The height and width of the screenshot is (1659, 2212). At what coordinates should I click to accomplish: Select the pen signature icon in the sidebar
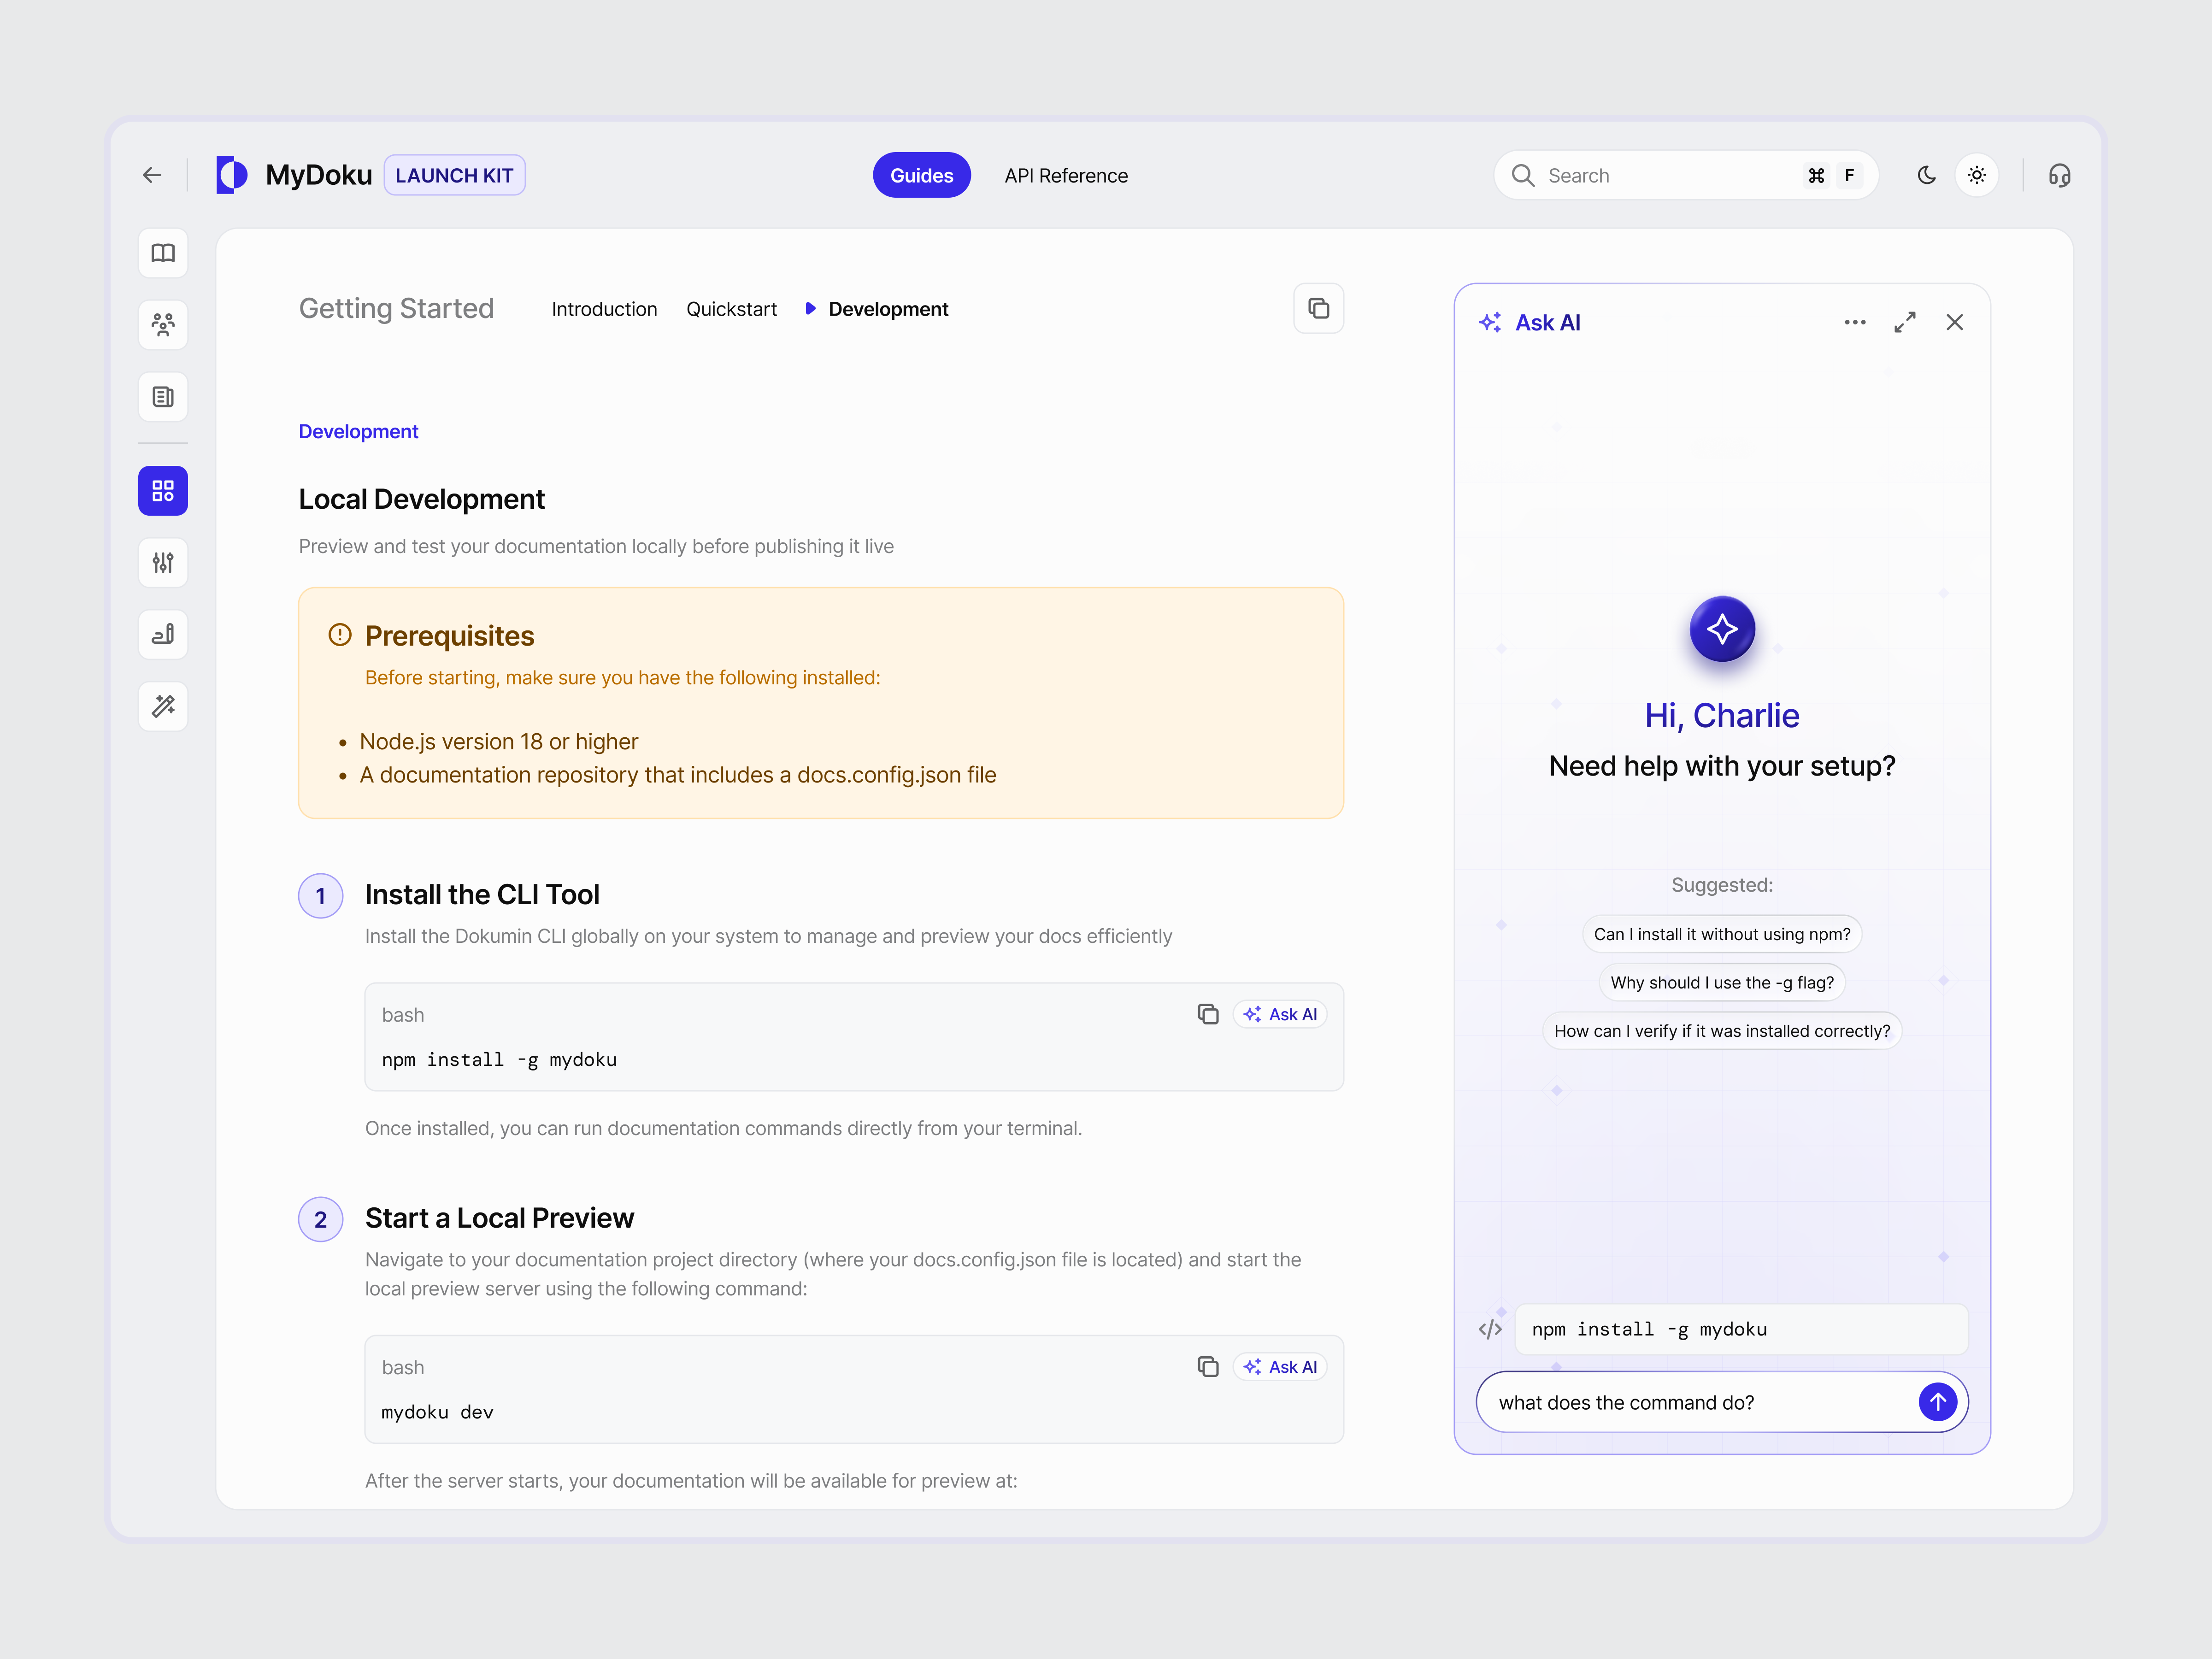[x=162, y=634]
